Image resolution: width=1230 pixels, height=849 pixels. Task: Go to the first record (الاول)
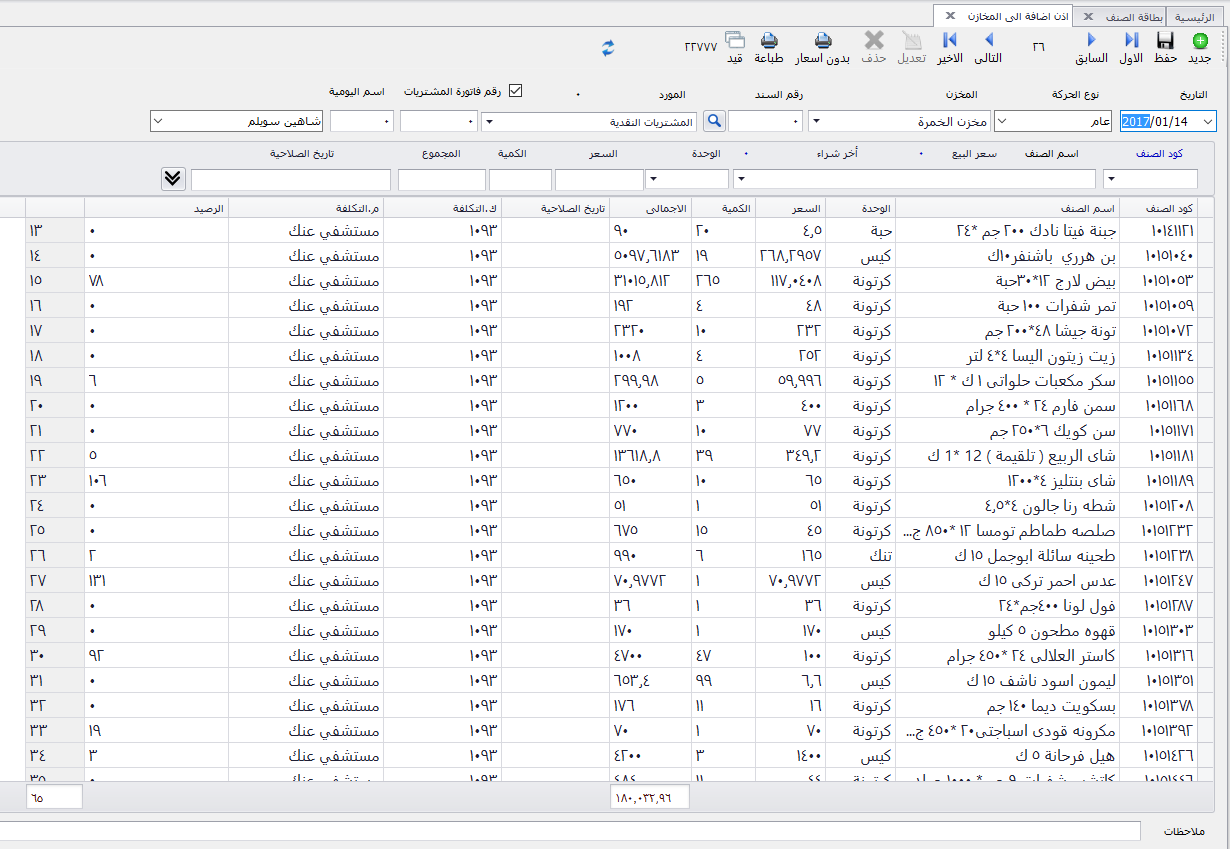click(1131, 41)
